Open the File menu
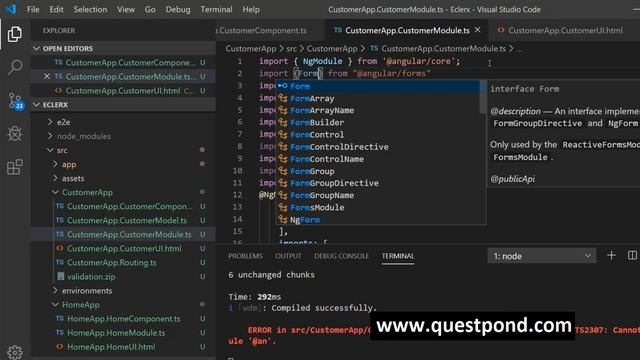The height and width of the screenshot is (360, 640). (33, 9)
